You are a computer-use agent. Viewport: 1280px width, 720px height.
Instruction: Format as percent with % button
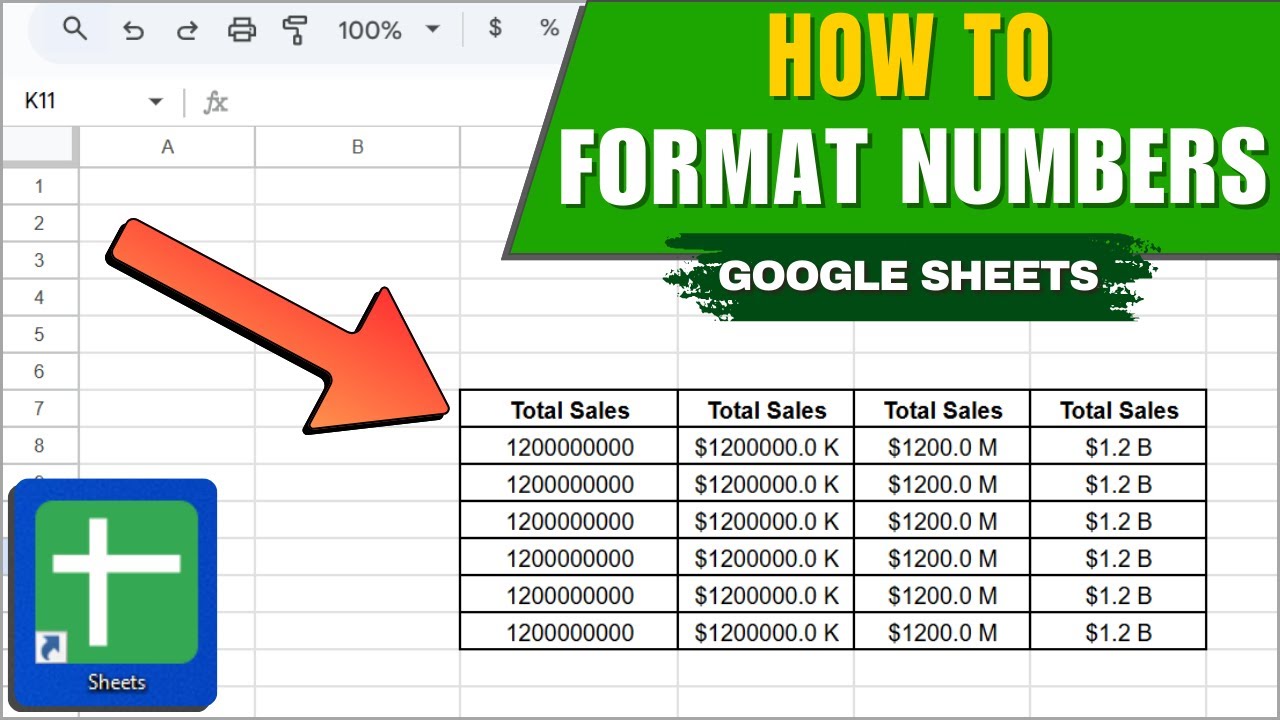pos(549,28)
